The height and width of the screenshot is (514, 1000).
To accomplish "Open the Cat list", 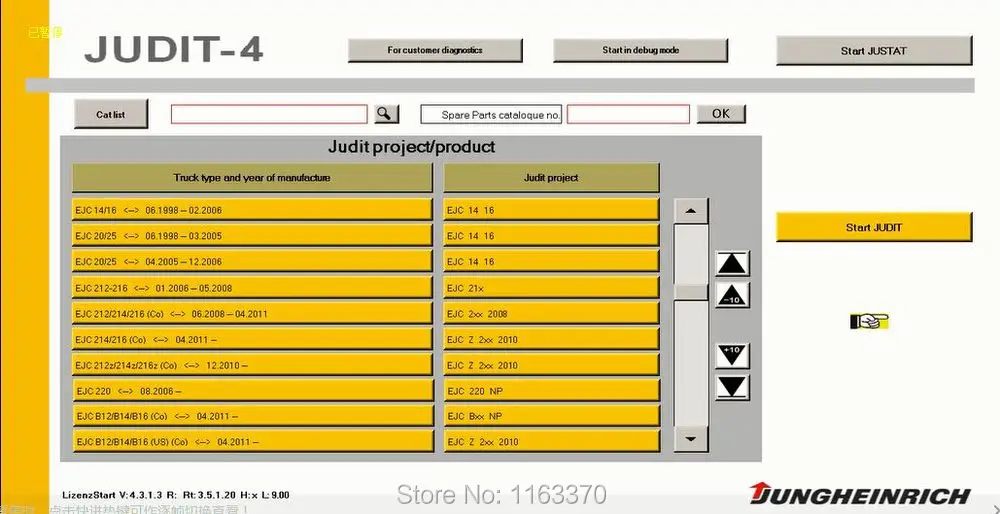I will 111,114.
